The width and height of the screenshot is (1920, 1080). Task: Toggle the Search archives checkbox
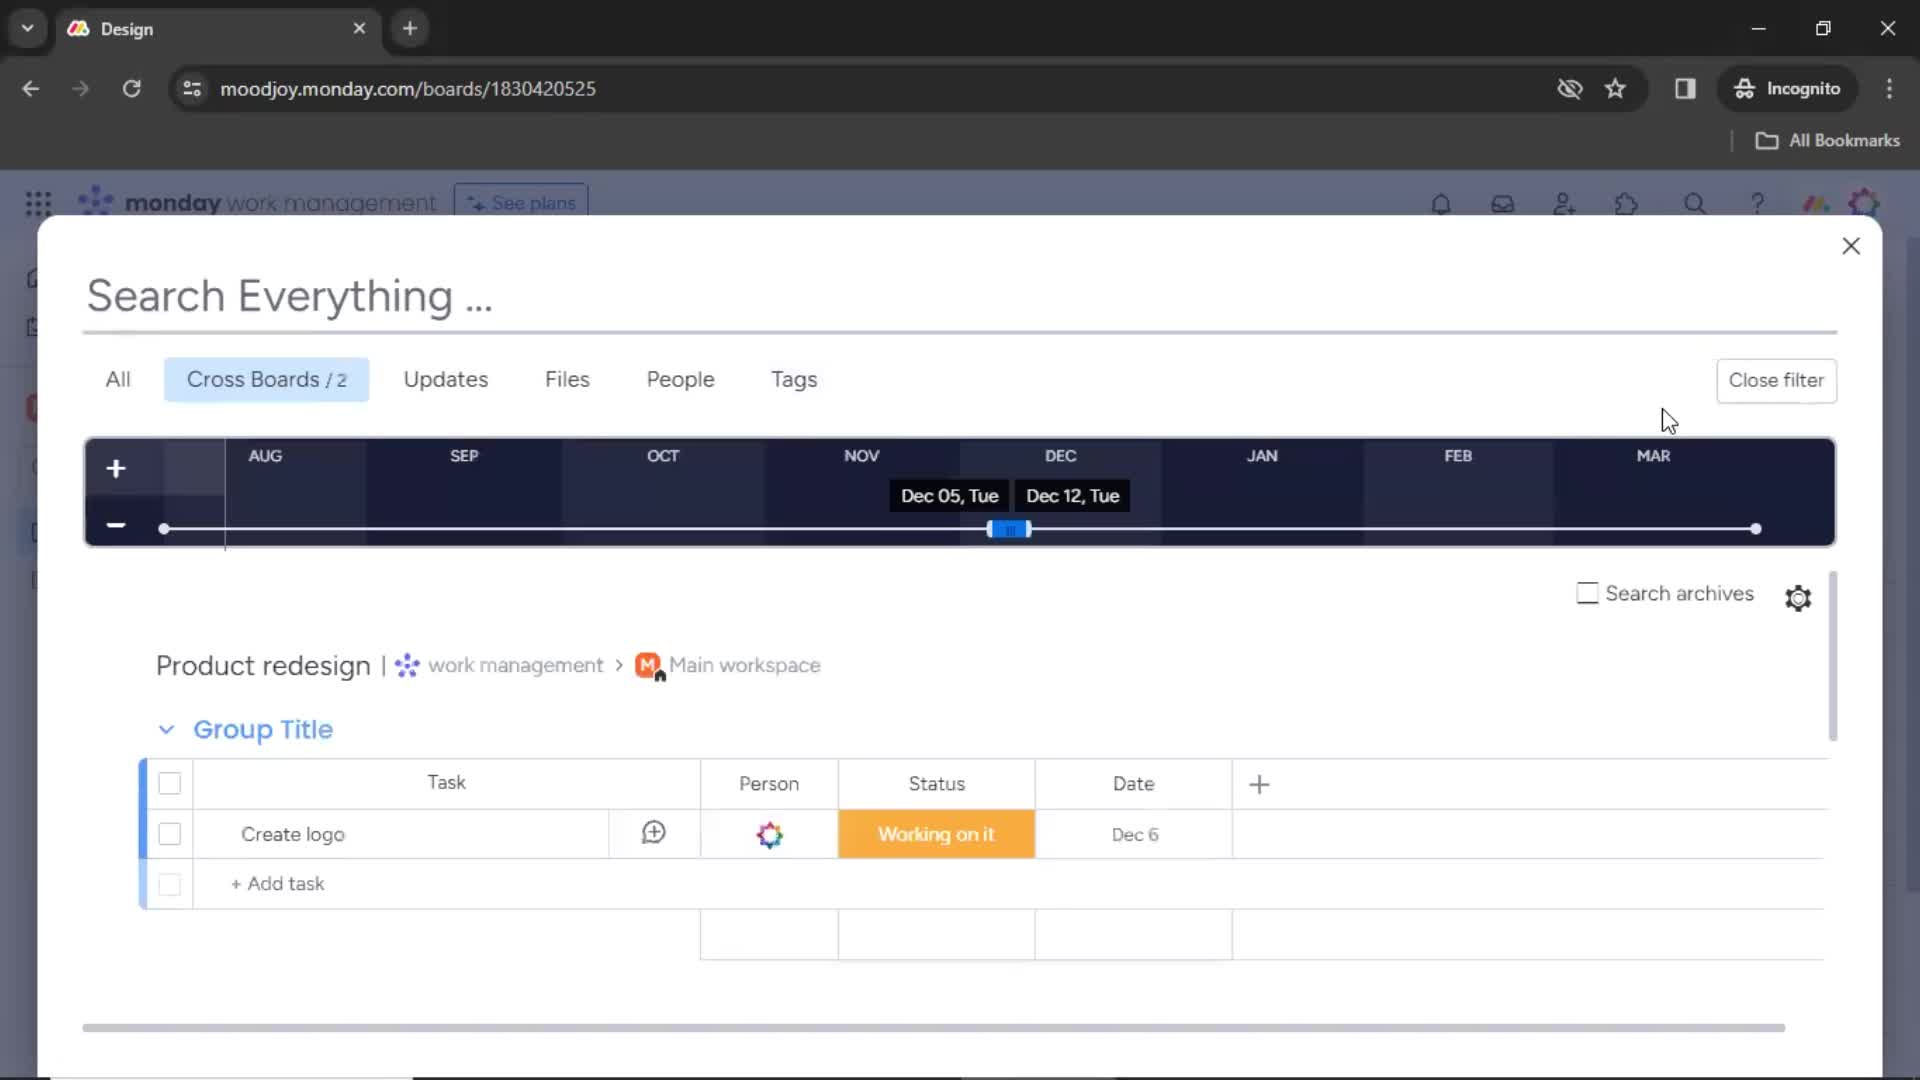(x=1586, y=593)
